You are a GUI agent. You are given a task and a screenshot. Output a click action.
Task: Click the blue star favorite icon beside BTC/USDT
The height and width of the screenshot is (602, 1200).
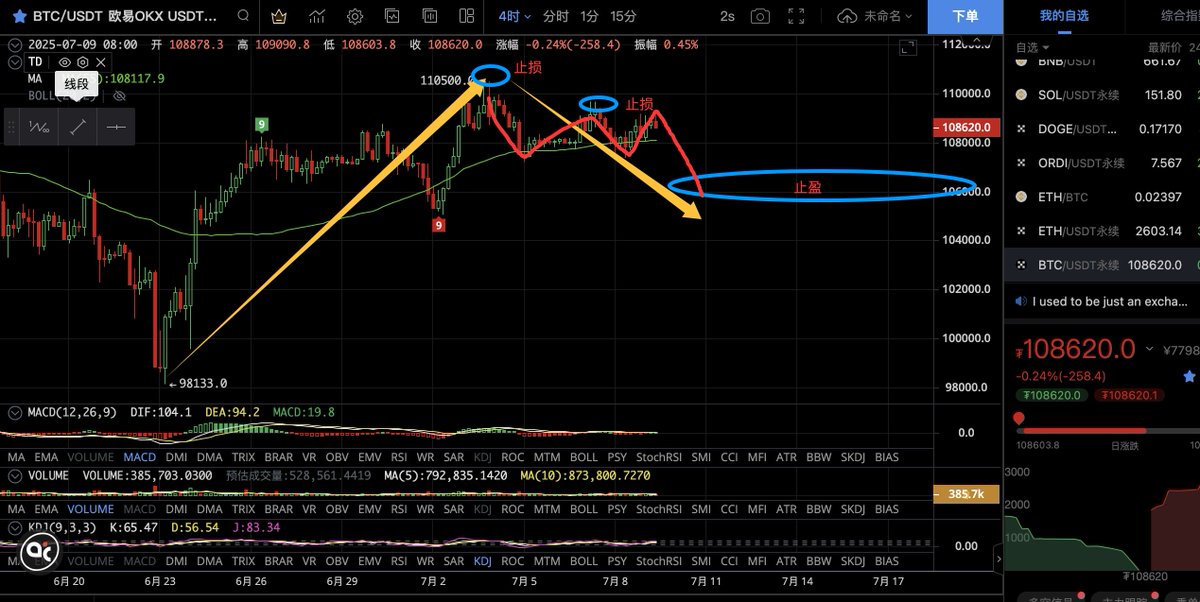point(18,16)
